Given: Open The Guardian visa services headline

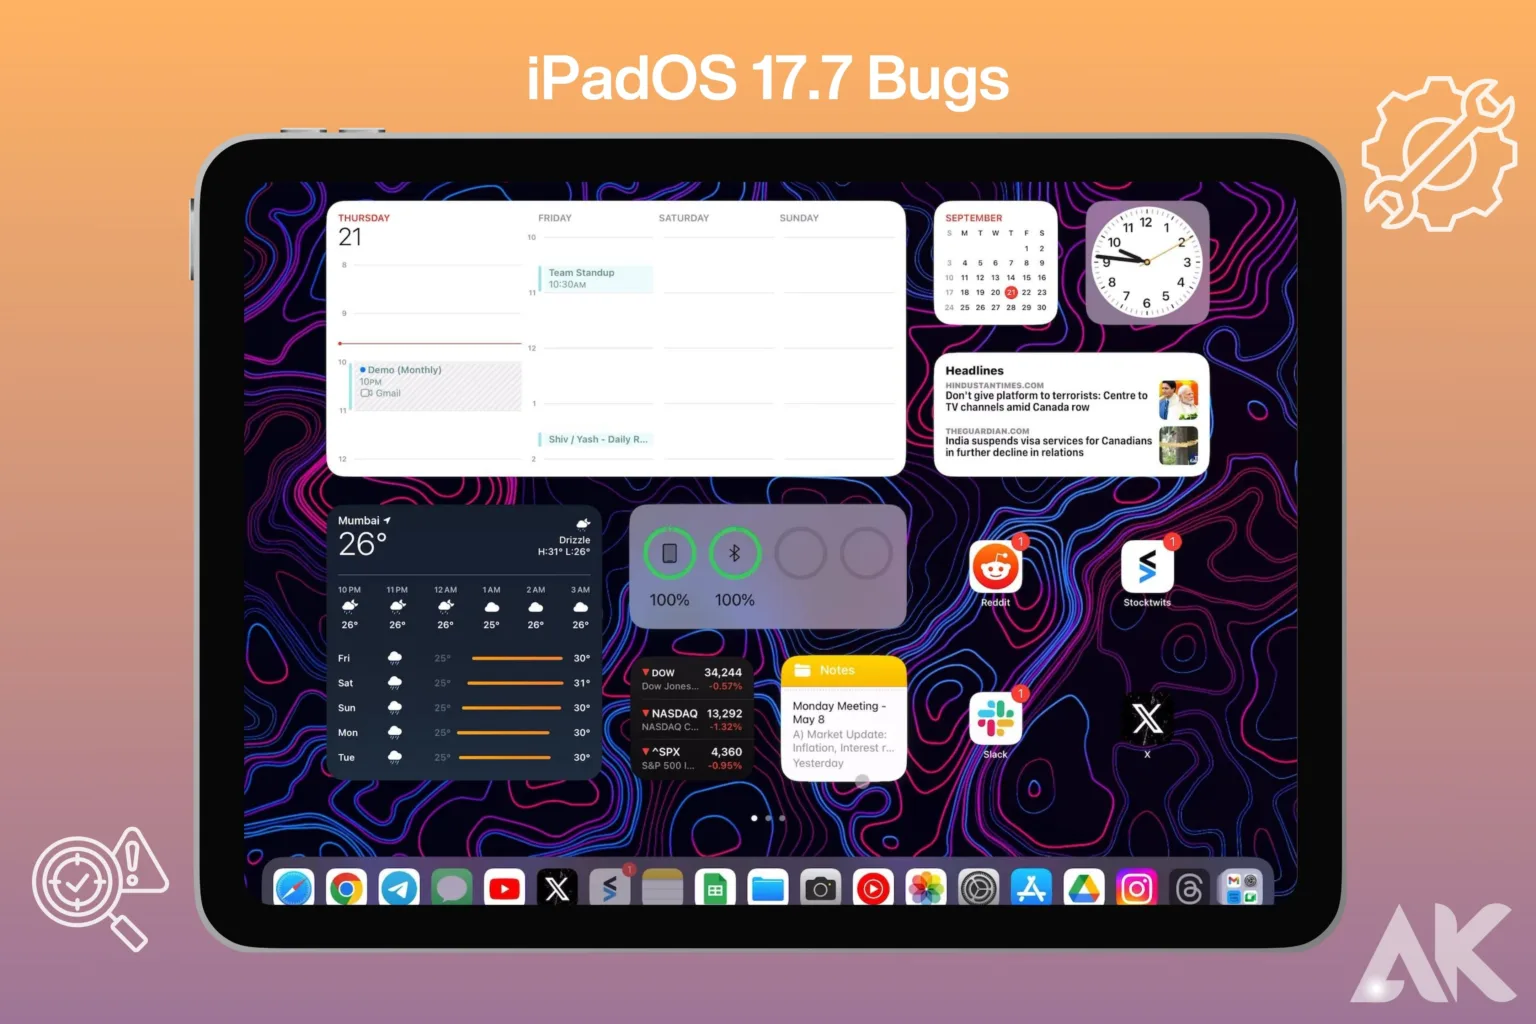Looking at the screenshot, I should click(1048, 446).
